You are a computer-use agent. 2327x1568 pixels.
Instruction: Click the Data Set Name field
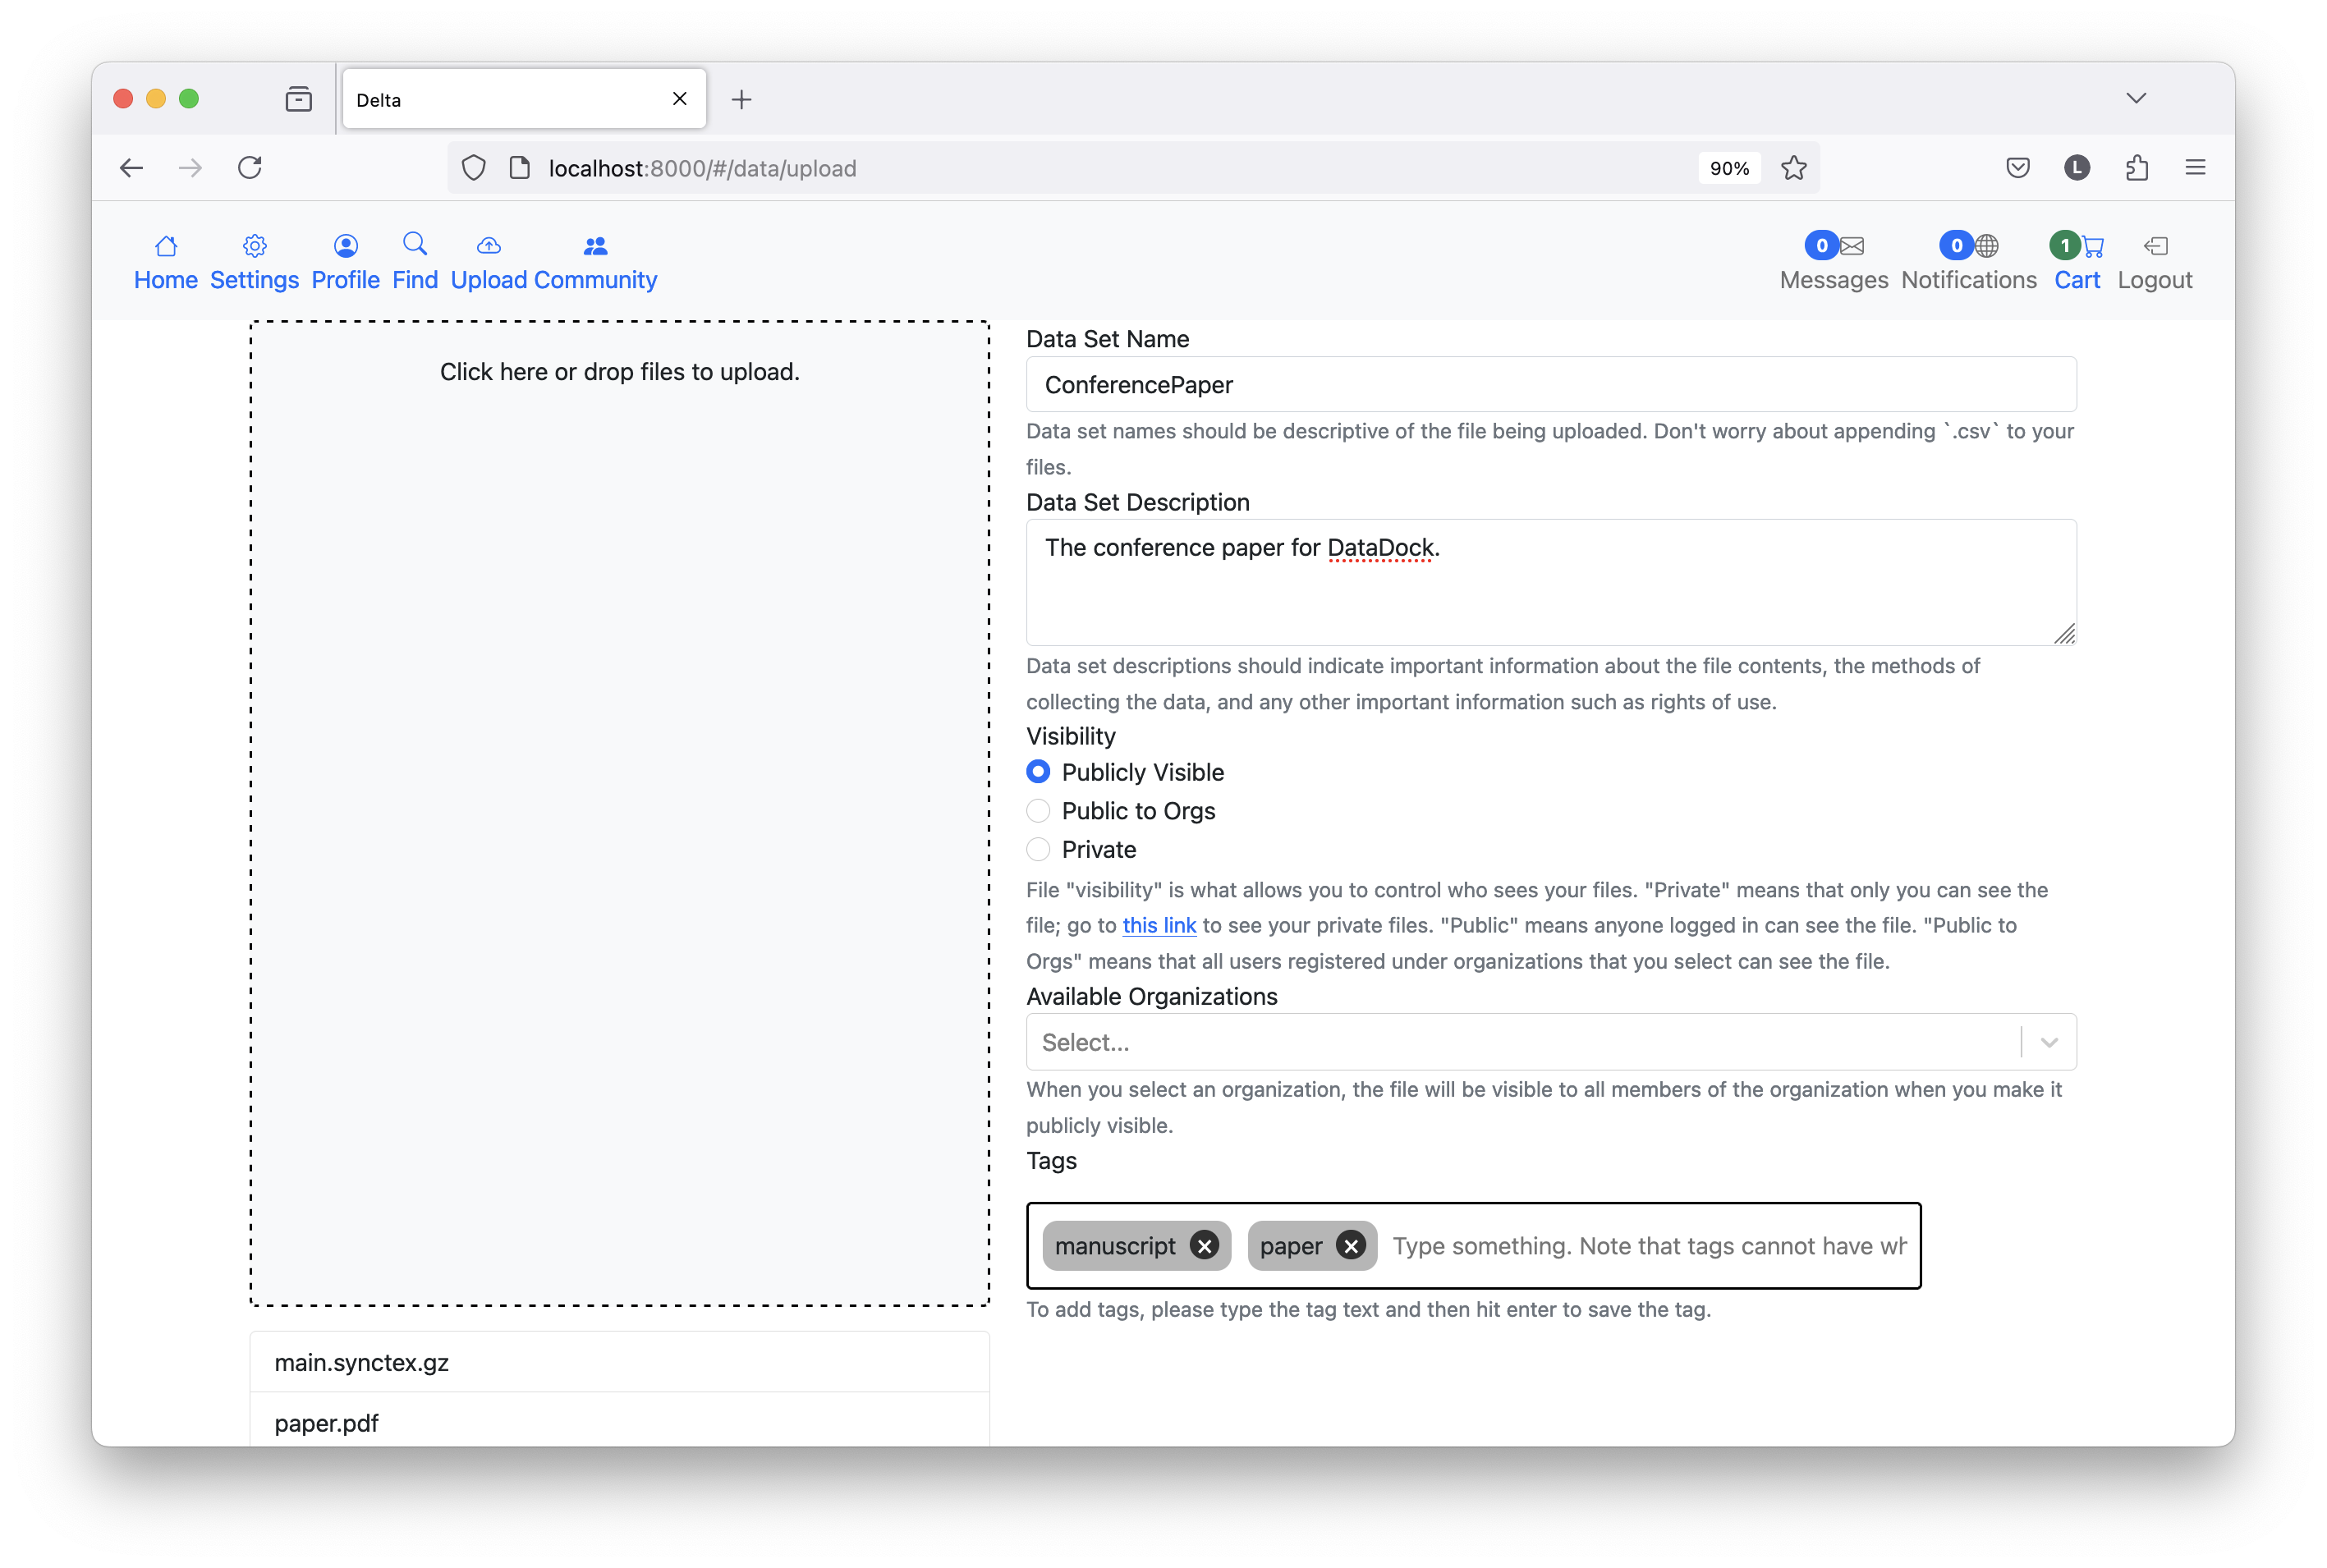tap(1550, 385)
